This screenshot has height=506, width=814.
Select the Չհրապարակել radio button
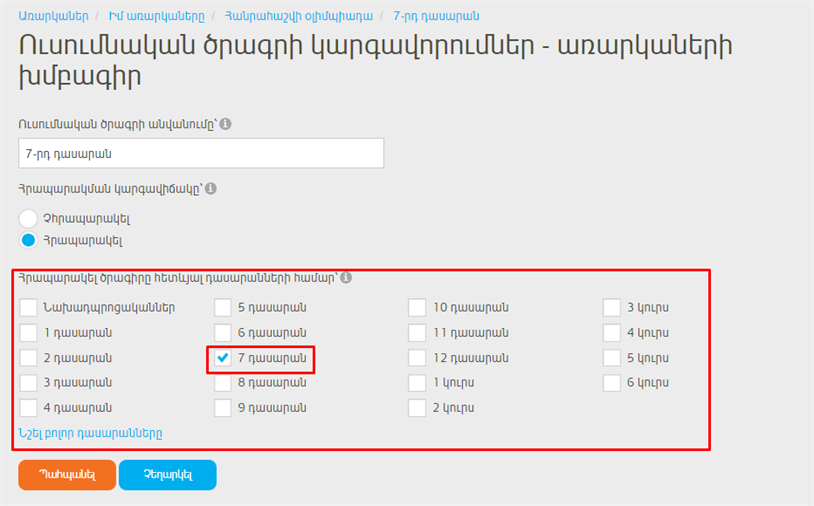coord(28,218)
